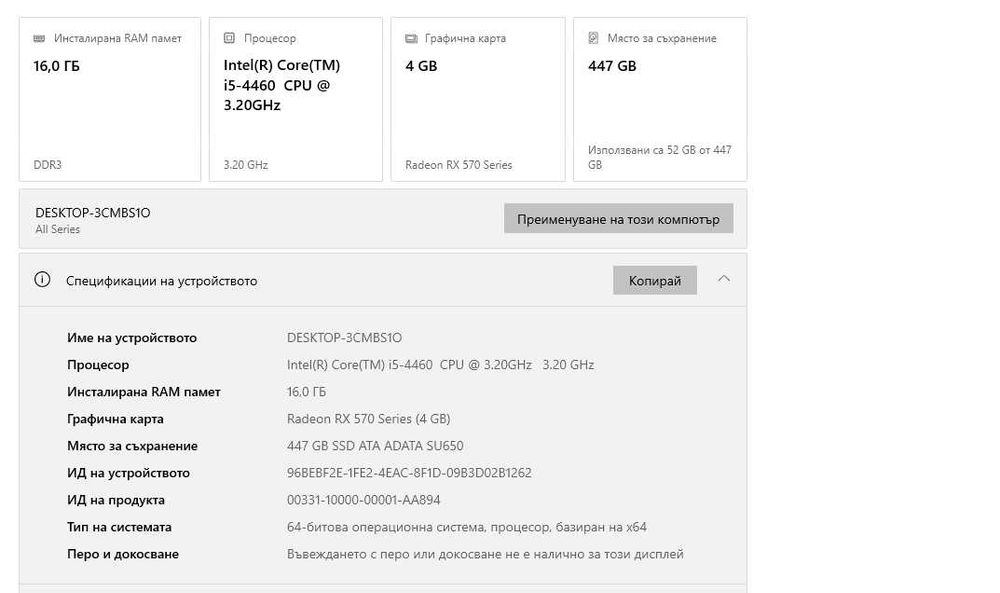Click the DDR3 label
Image resolution: width=1000 pixels, height=593 pixels.
(x=47, y=165)
